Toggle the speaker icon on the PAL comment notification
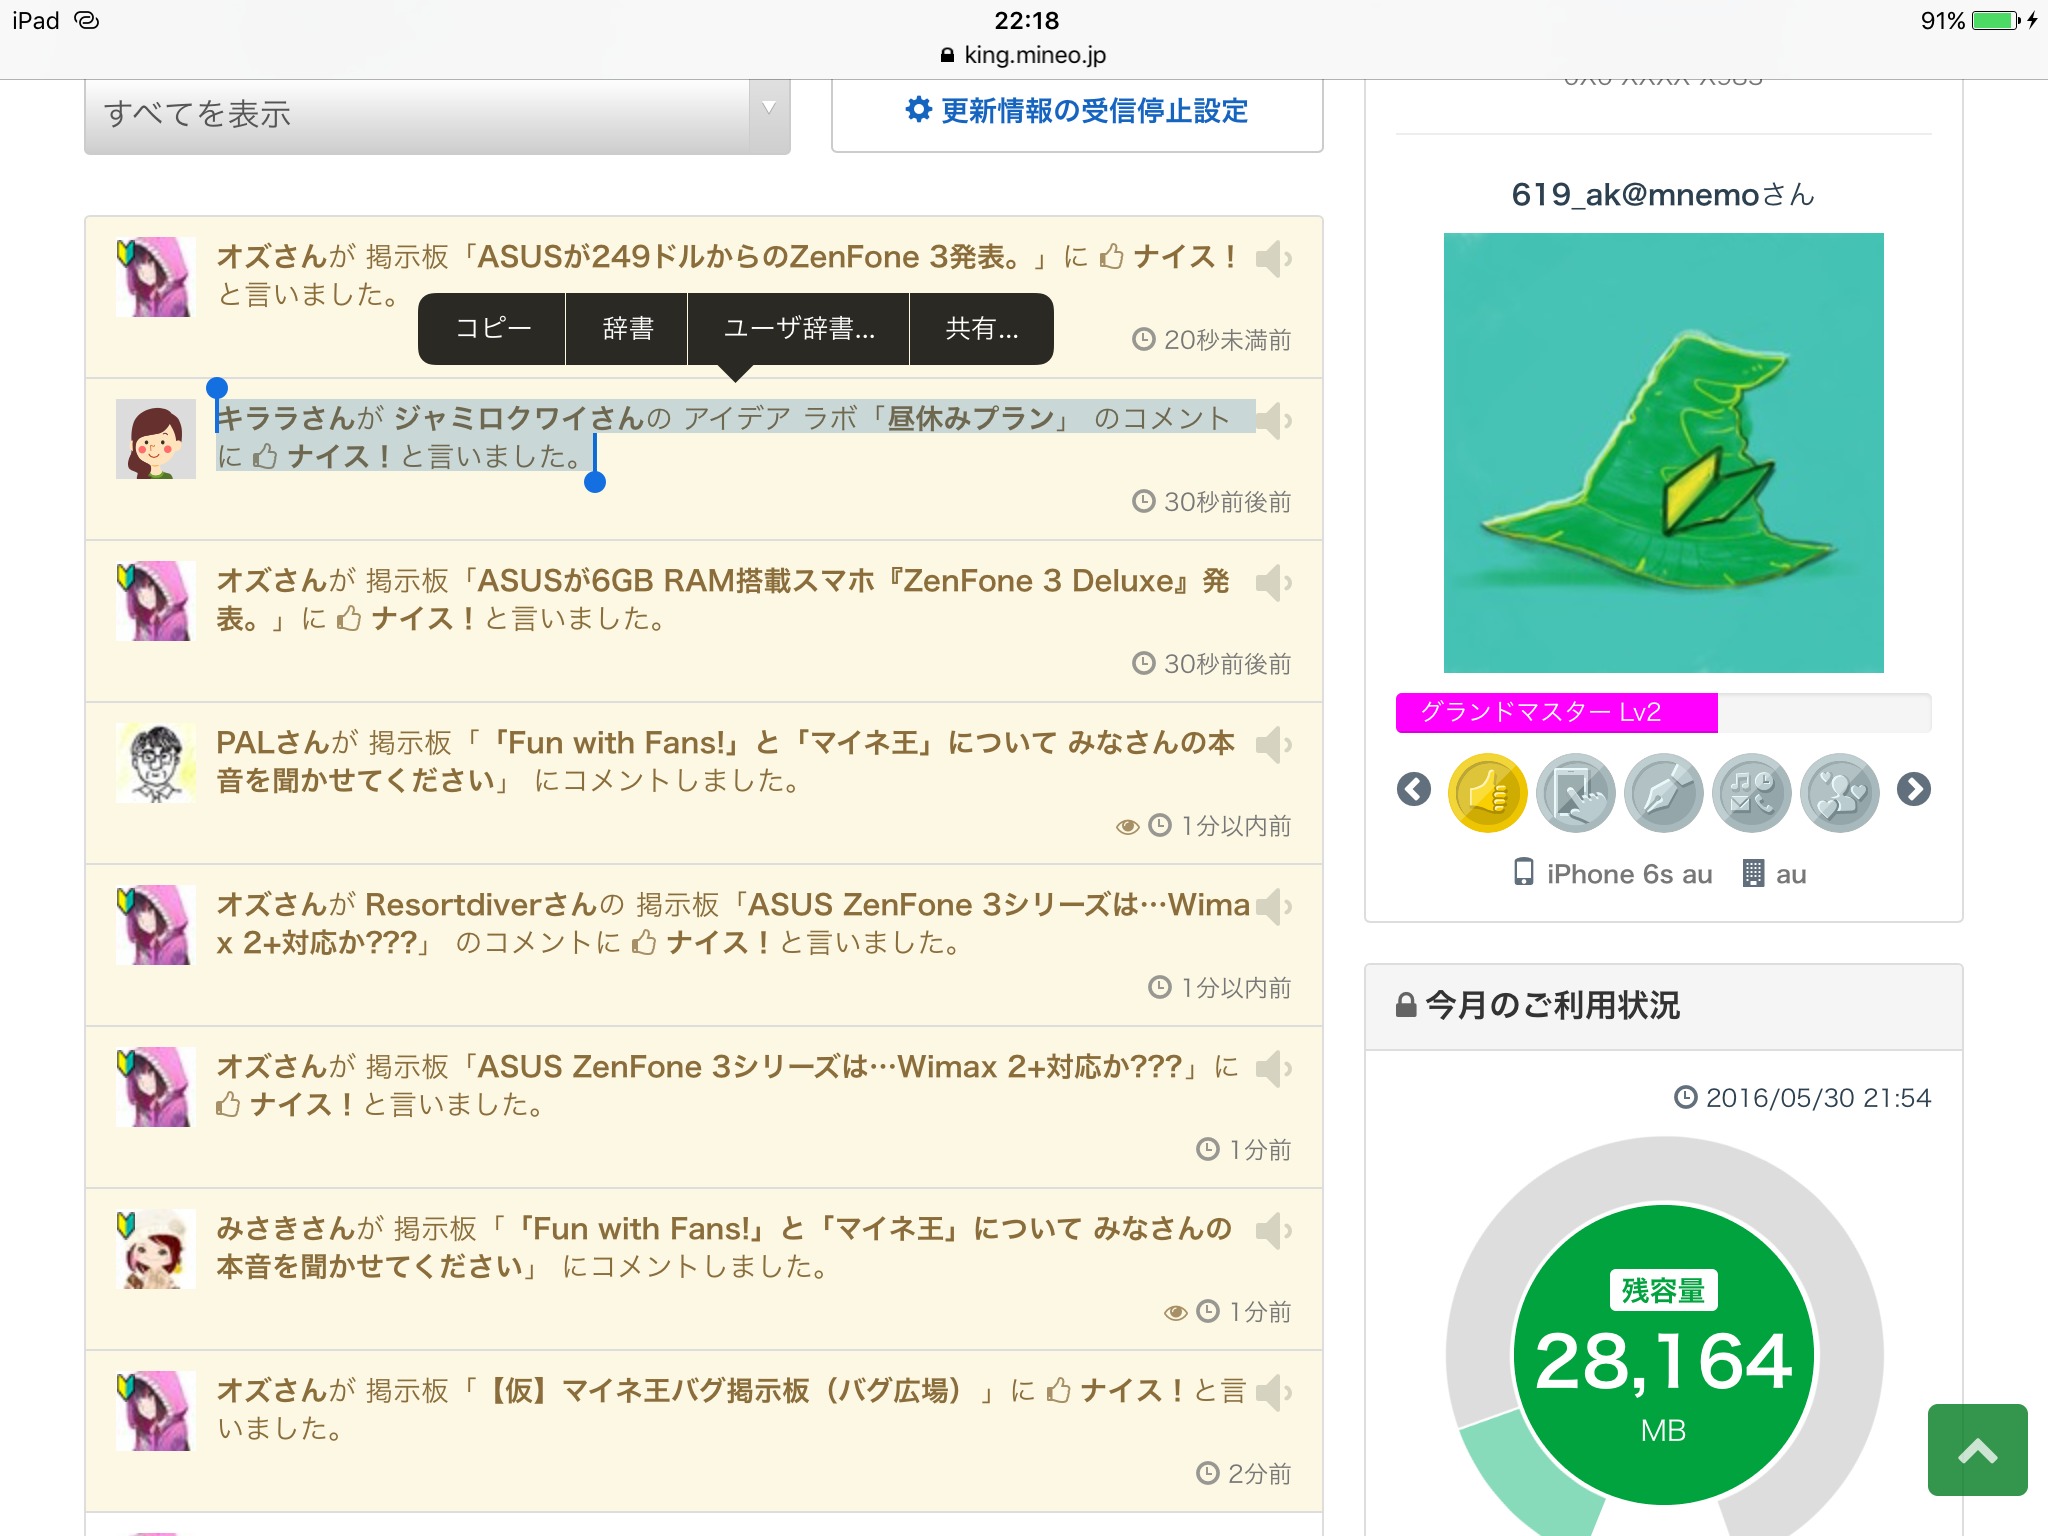This screenshot has width=2048, height=1536. (x=1269, y=745)
